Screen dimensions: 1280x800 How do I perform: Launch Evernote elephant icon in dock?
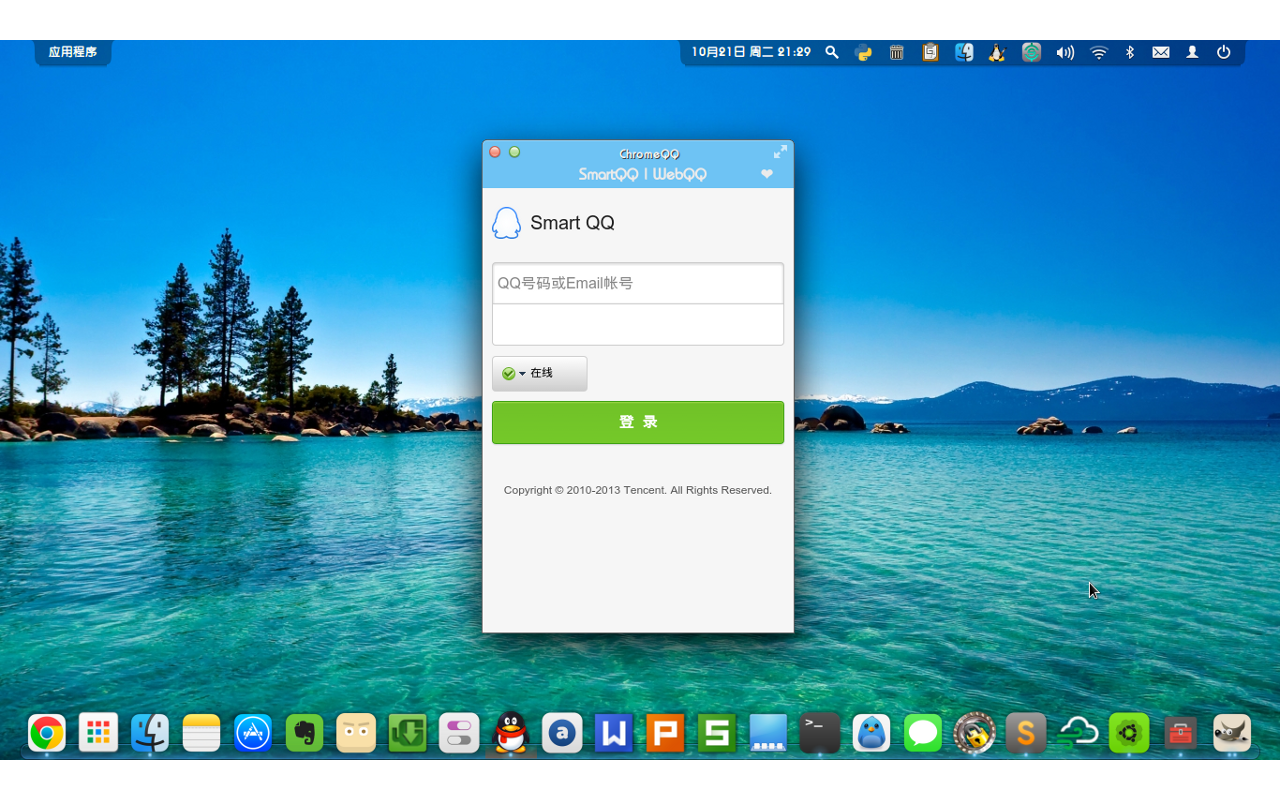(304, 733)
